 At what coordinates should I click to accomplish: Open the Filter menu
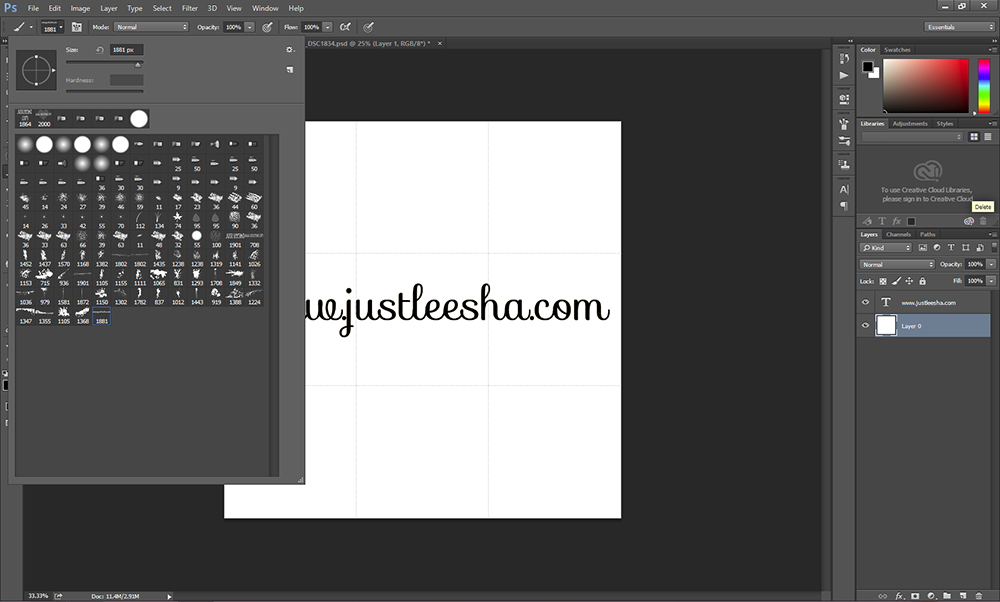coord(189,8)
